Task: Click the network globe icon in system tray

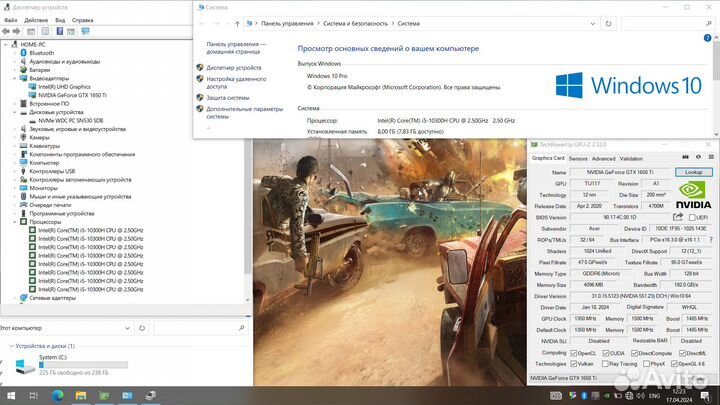Action: (x=629, y=395)
